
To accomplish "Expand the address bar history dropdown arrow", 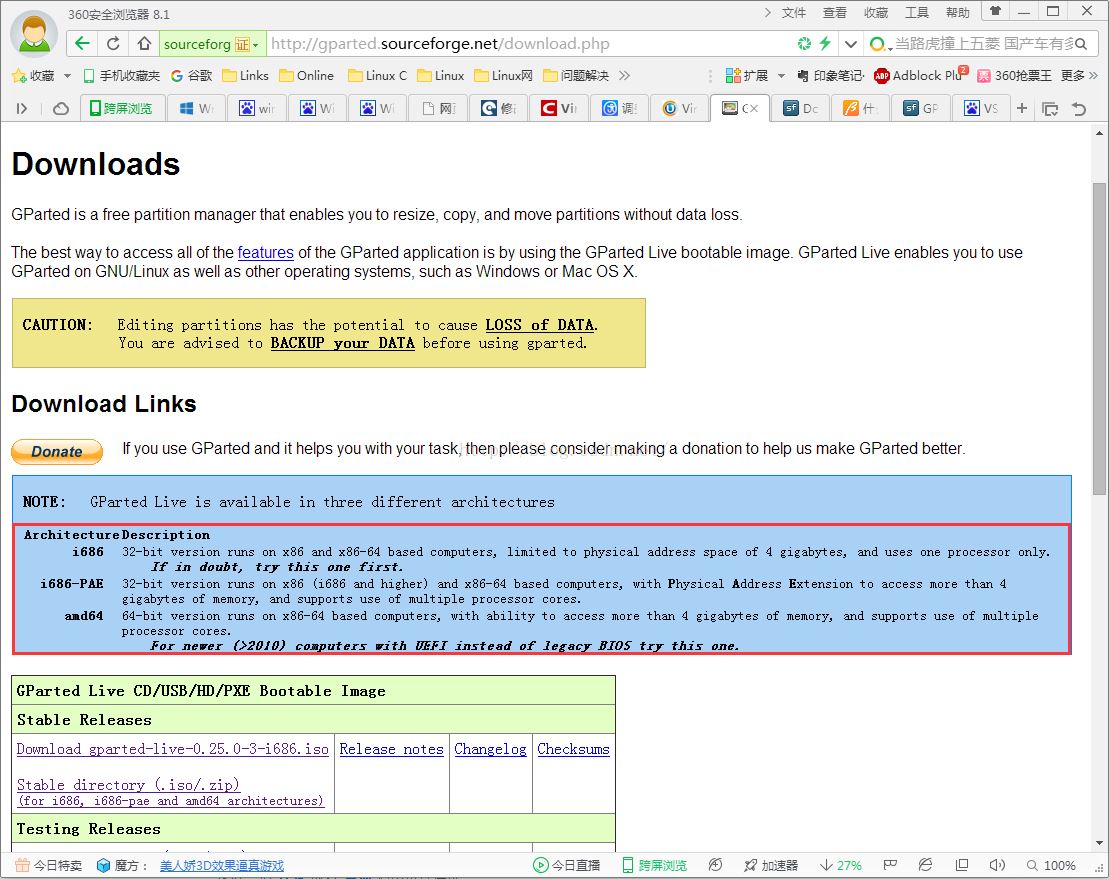I will (x=850, y=44).
